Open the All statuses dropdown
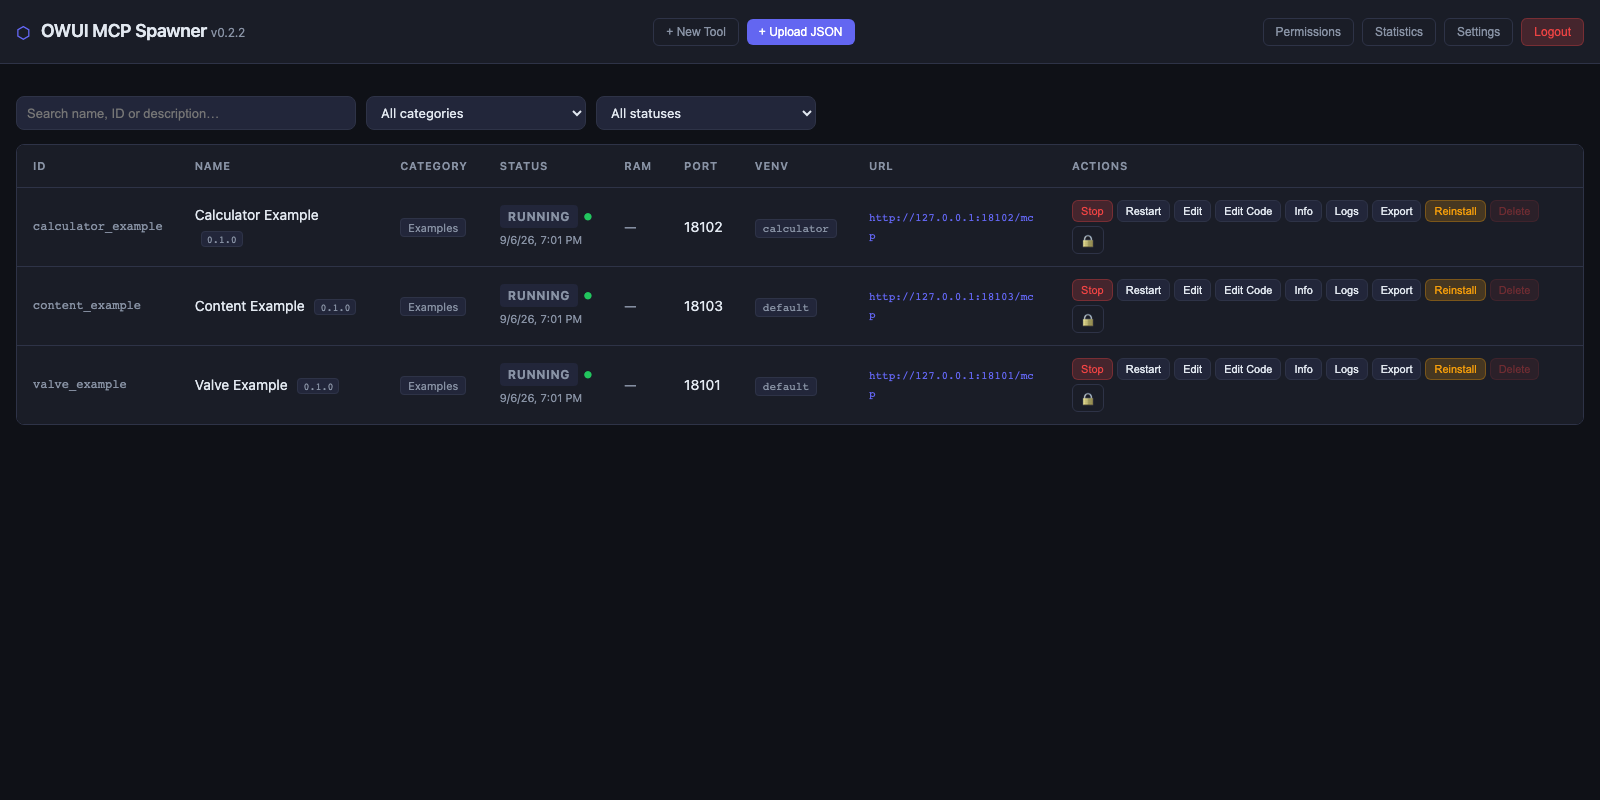1600x800 pixels. pos(706,113)
